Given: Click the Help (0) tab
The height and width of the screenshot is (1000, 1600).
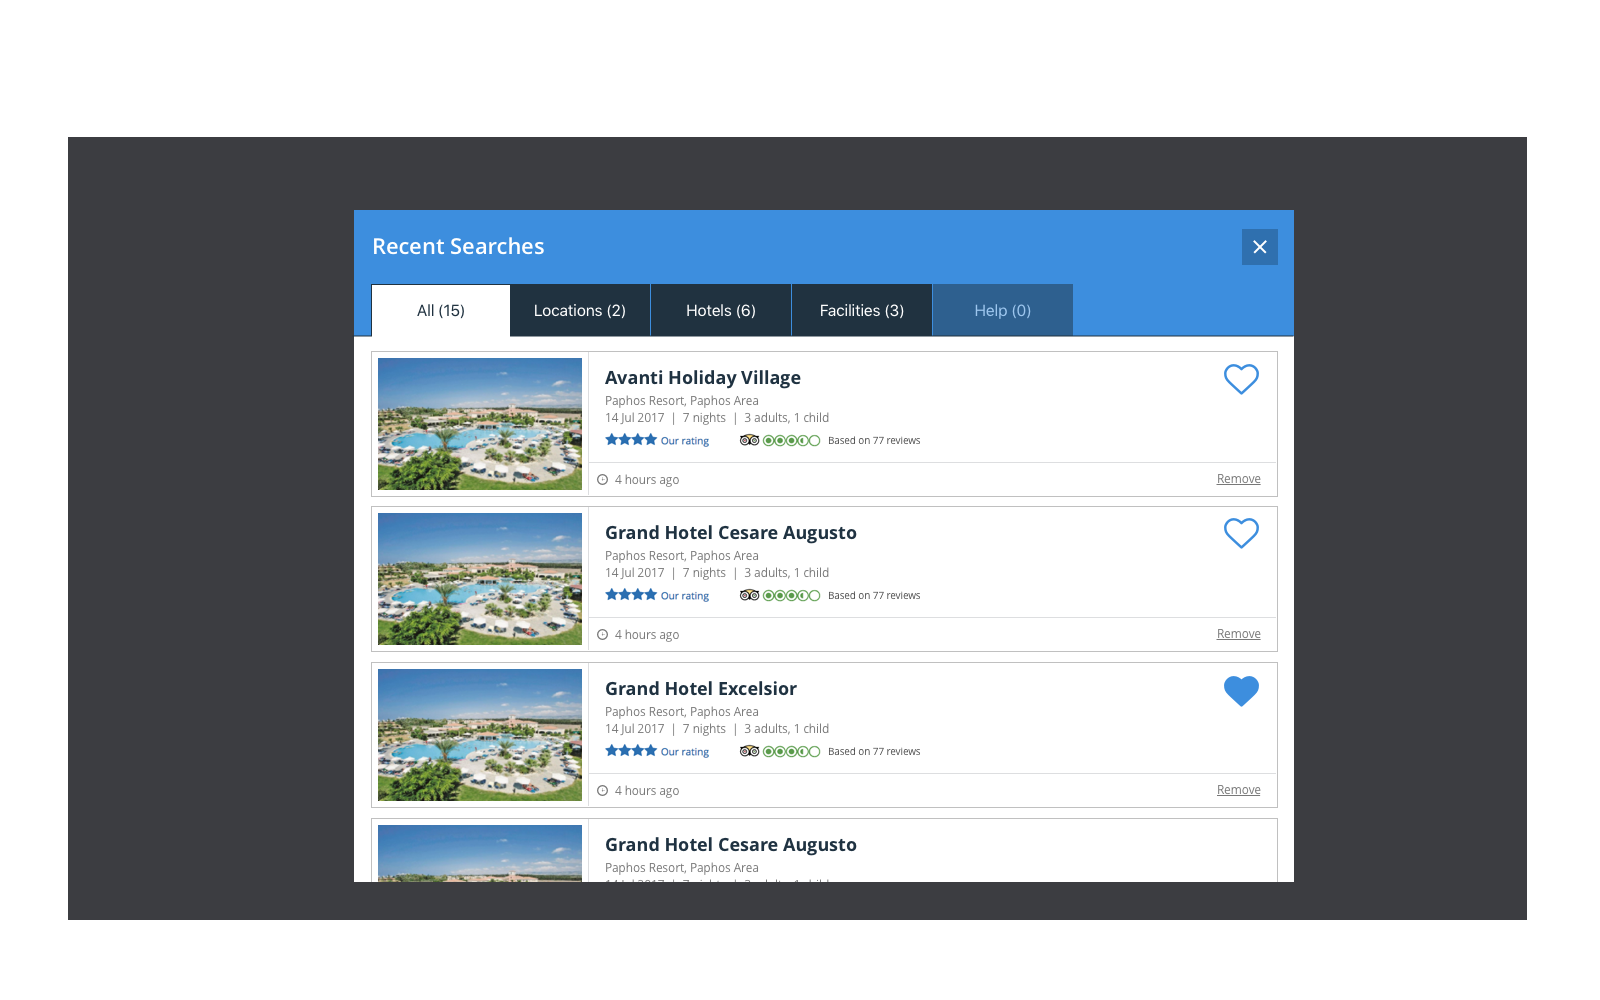Looking at the screenshot, I should [1002, 311].
